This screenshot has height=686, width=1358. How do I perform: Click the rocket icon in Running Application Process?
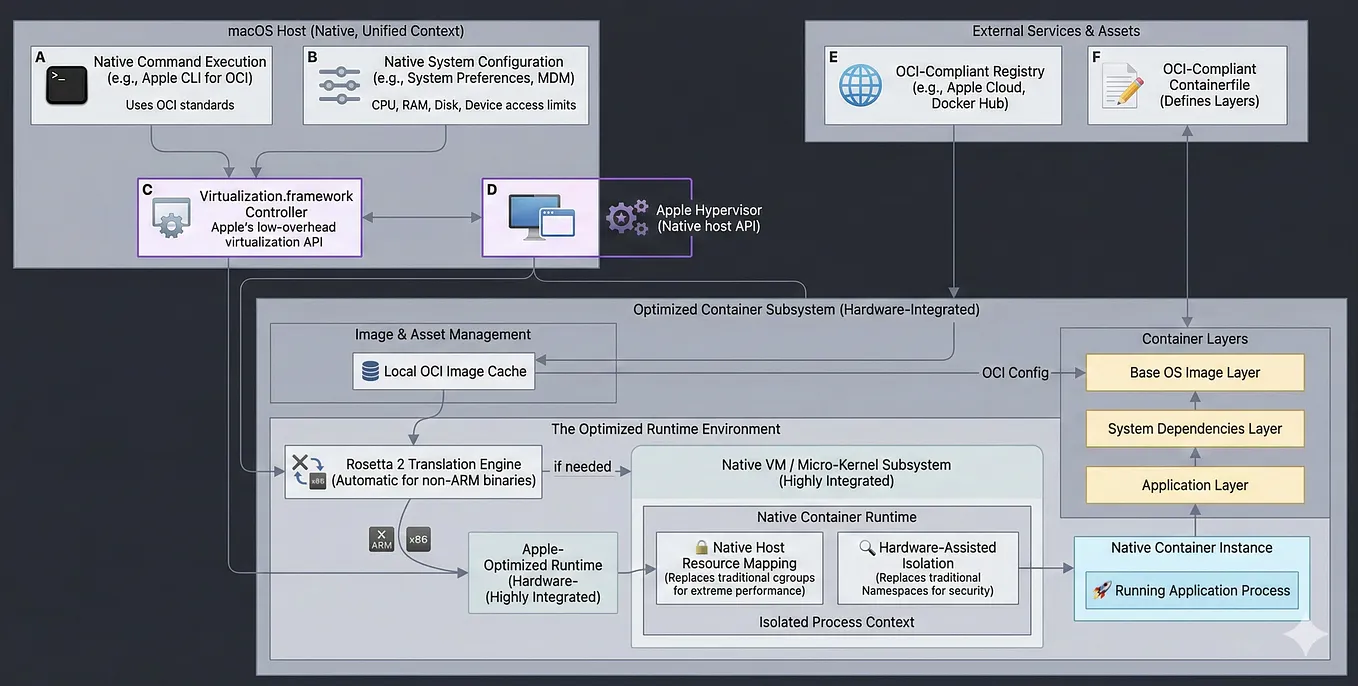pyautogui.click(x=1102, y=590)
